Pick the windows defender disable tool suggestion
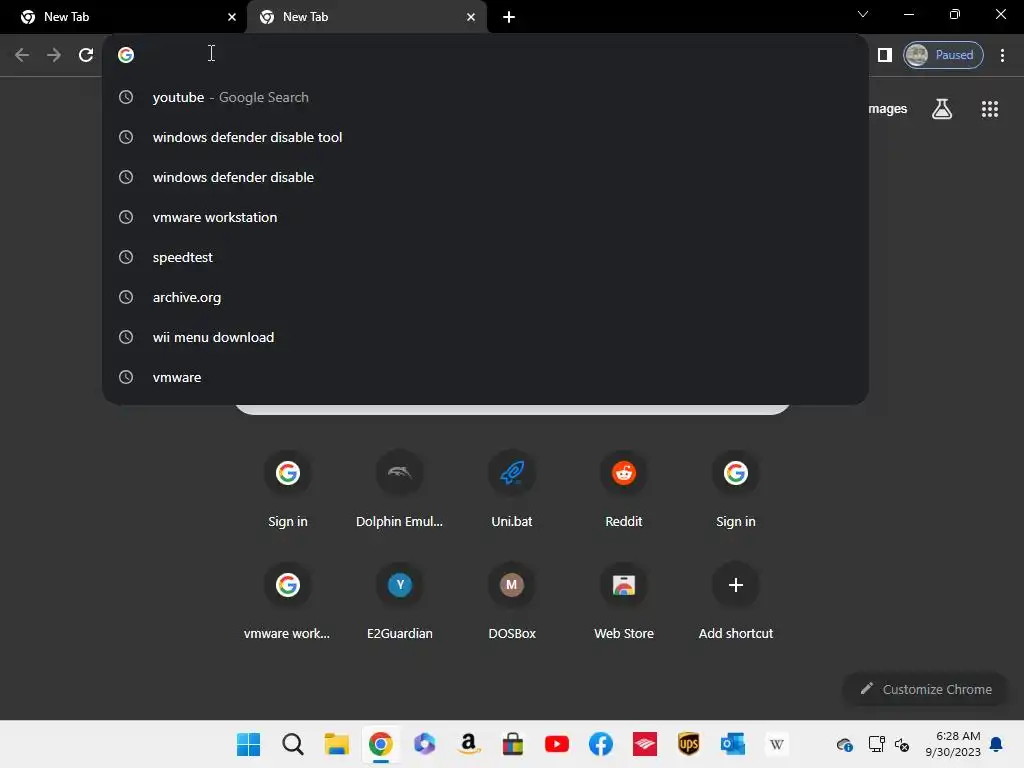 coord(485,137)
